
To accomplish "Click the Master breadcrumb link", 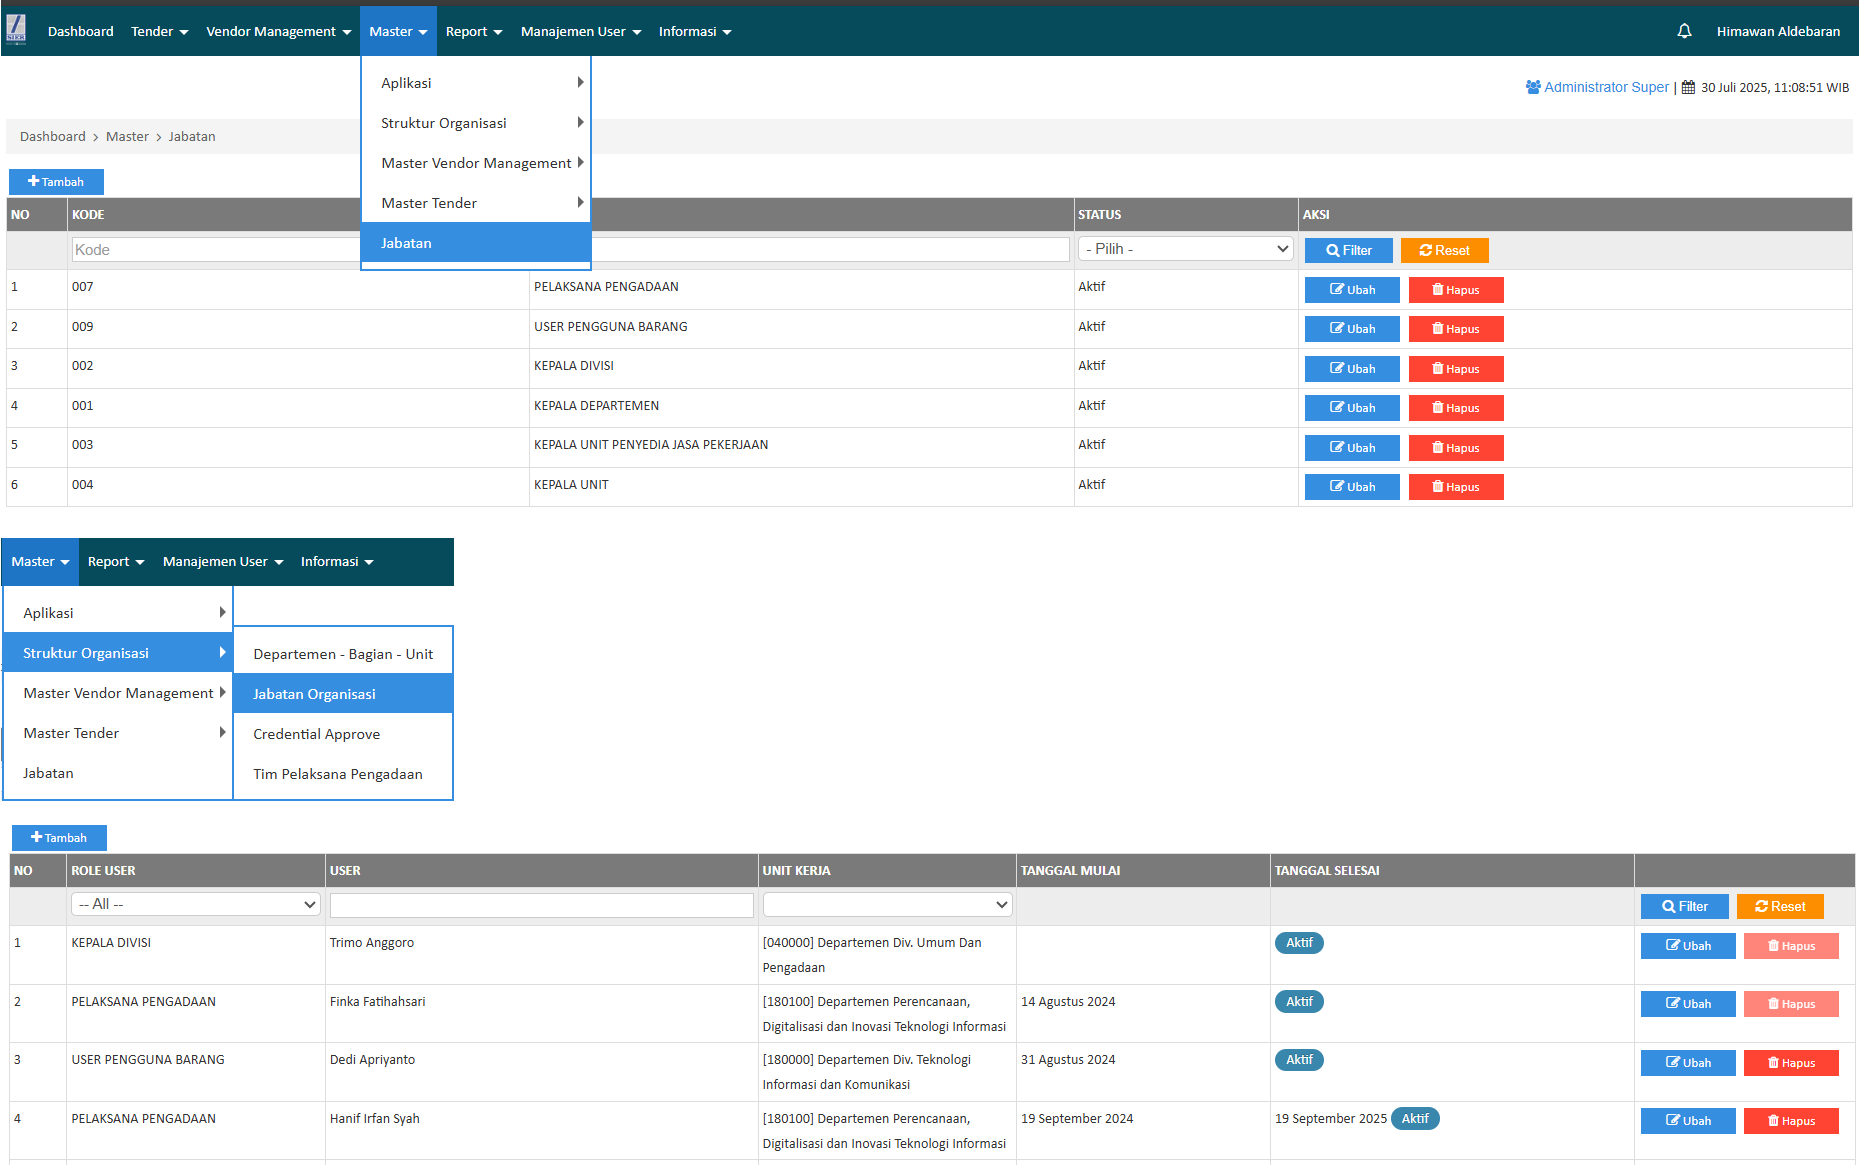I will pyautogui.click(x=127, y=137).
